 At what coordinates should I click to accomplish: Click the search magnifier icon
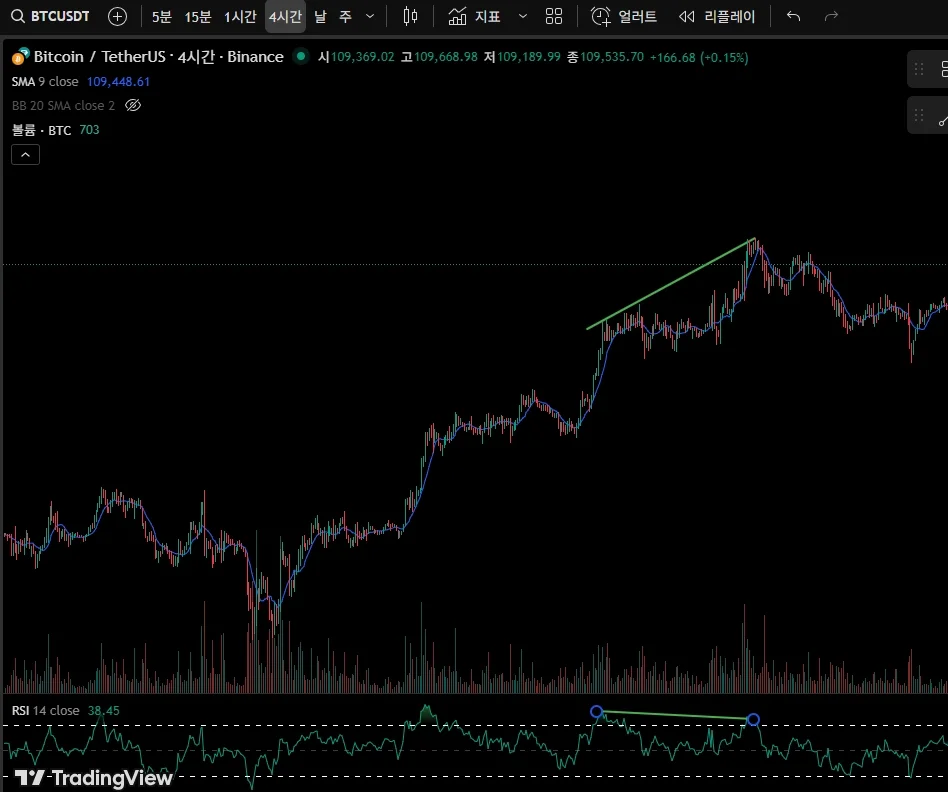(x=18, y=16)
